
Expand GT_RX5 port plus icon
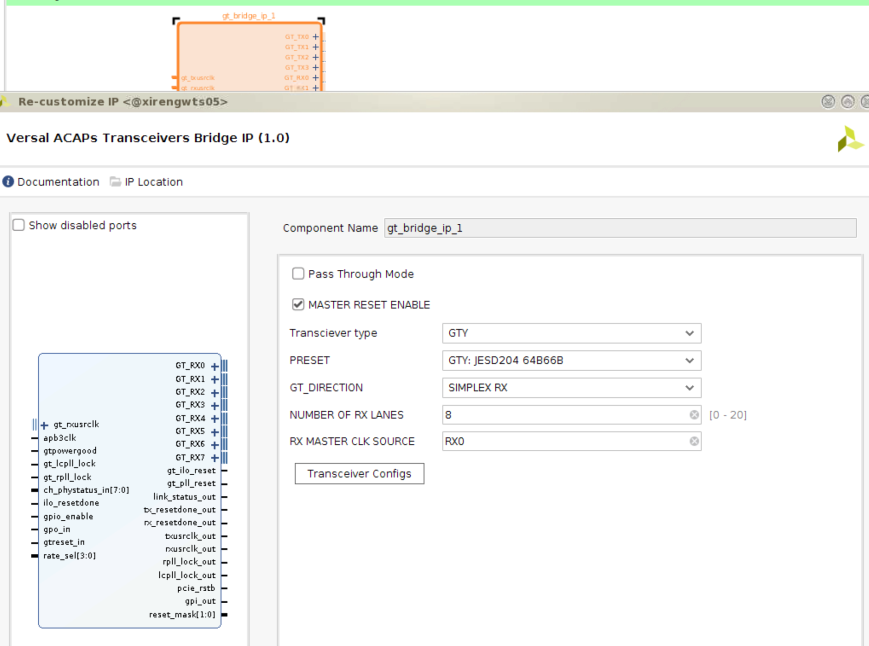[214, 431]
